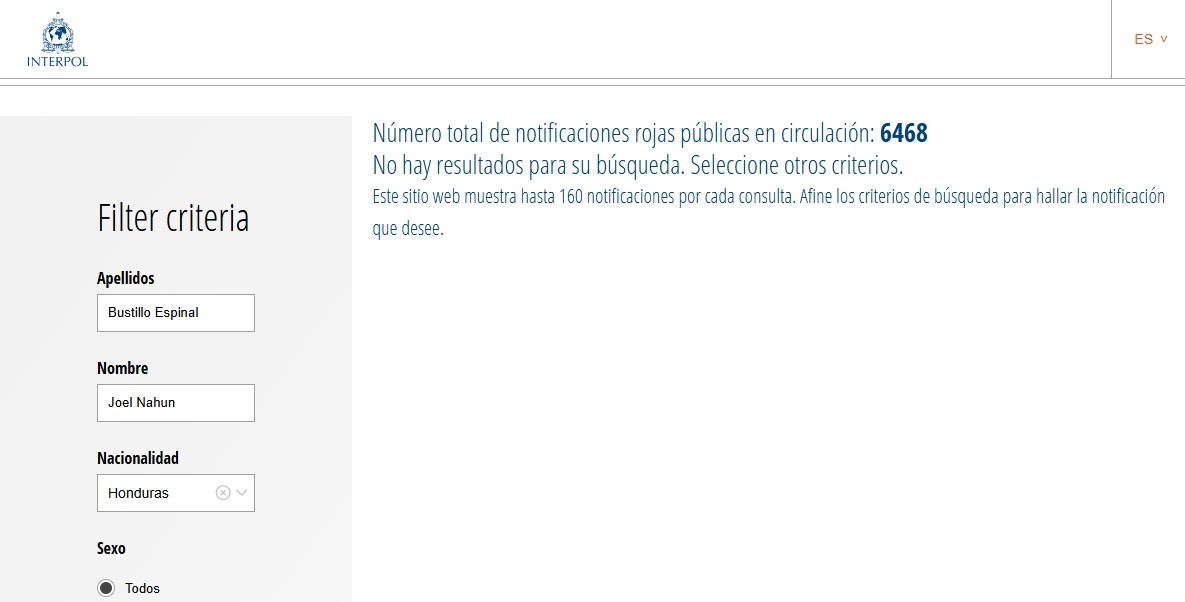Click the 'No hay resultados' message
This screenshot has width=1185, height=602.
[x=637, y=165]
